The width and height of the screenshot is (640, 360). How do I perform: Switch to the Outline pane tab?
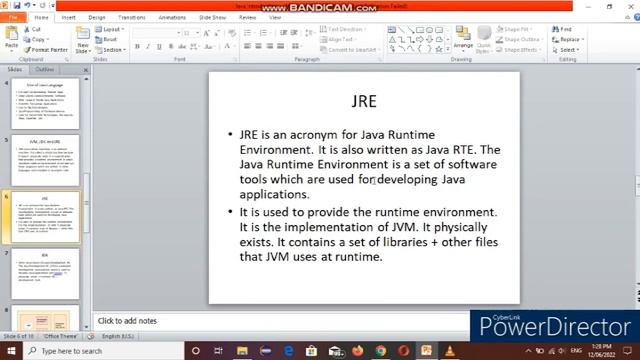pos(44,69)
